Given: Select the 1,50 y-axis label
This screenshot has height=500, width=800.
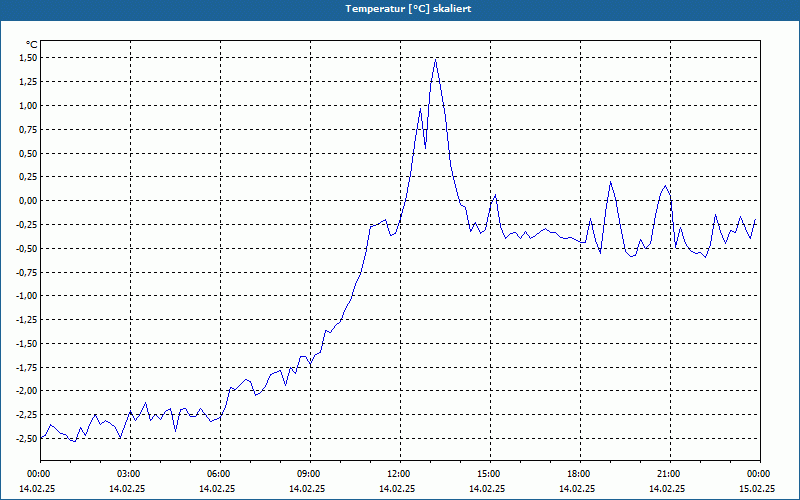Looking at the screenshot, I should [28, 58].
